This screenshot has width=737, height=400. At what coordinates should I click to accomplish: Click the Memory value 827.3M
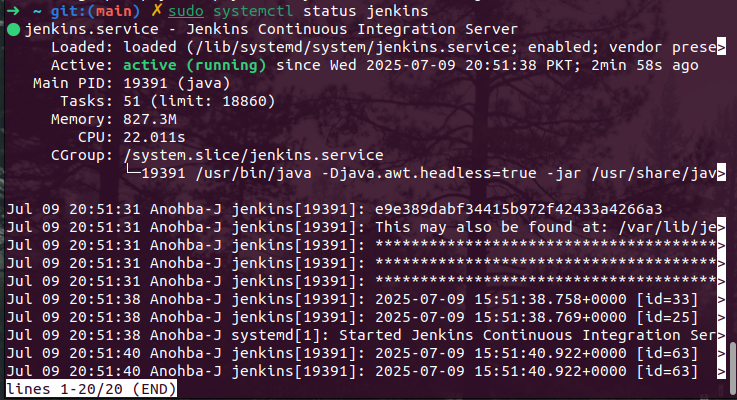point(150,119)
